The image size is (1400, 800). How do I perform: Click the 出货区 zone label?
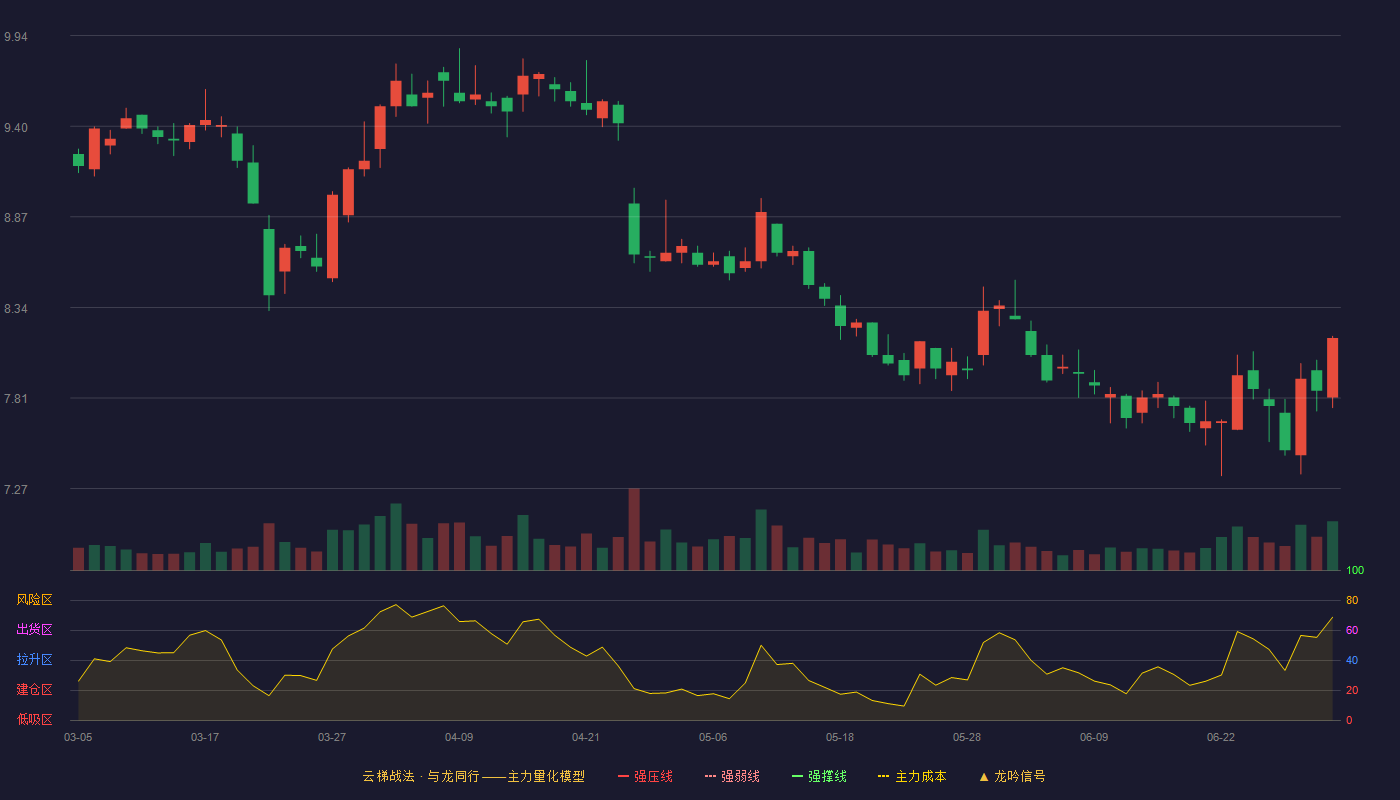point(34,630)
